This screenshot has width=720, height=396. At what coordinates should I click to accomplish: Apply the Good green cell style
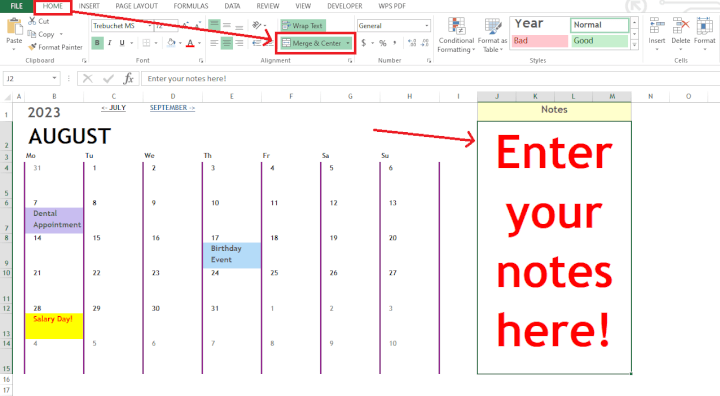point(599,41)
